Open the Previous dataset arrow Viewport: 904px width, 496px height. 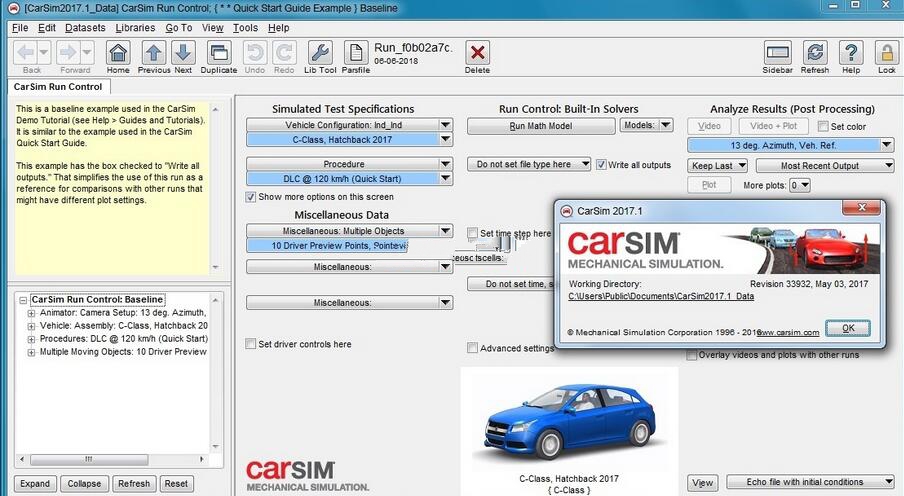point(153,53)
